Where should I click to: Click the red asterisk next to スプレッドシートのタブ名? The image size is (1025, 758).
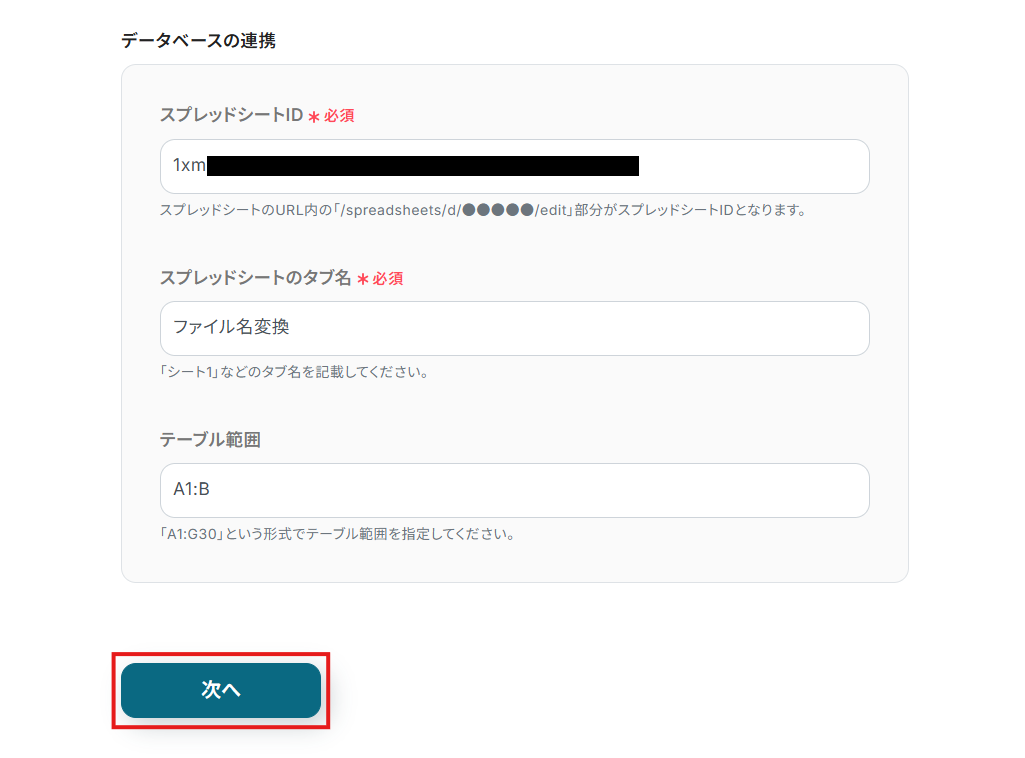point(362,280)
